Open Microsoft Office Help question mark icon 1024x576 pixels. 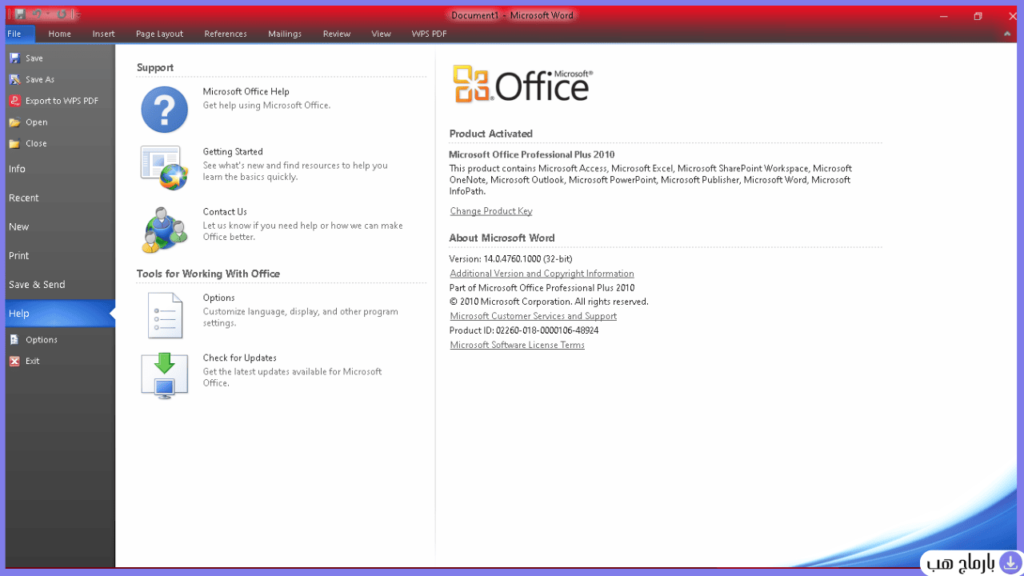[164, 109]
